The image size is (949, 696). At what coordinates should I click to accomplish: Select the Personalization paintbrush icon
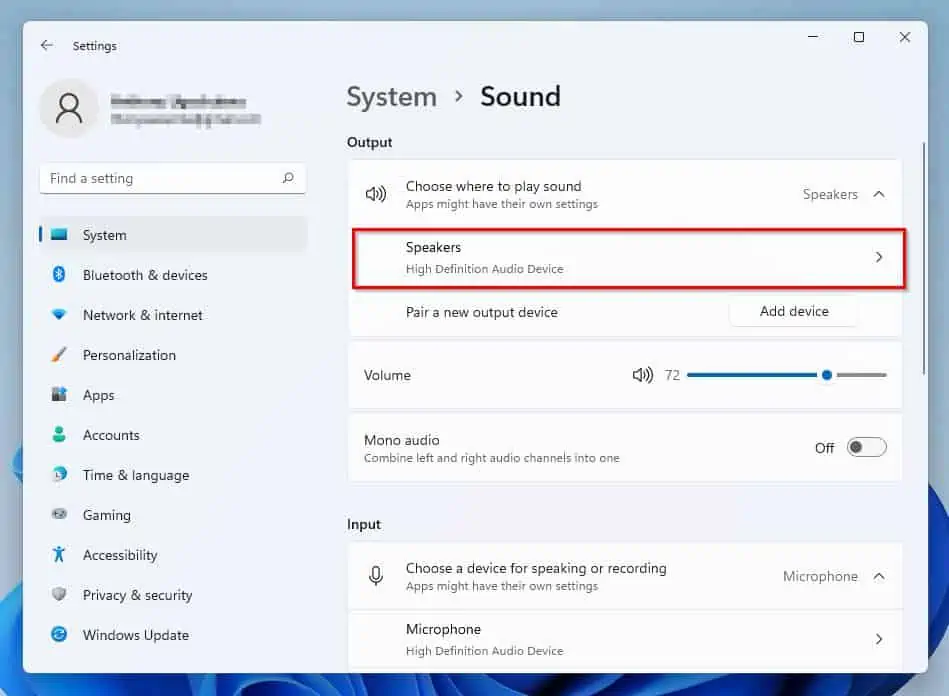[59, 355]
